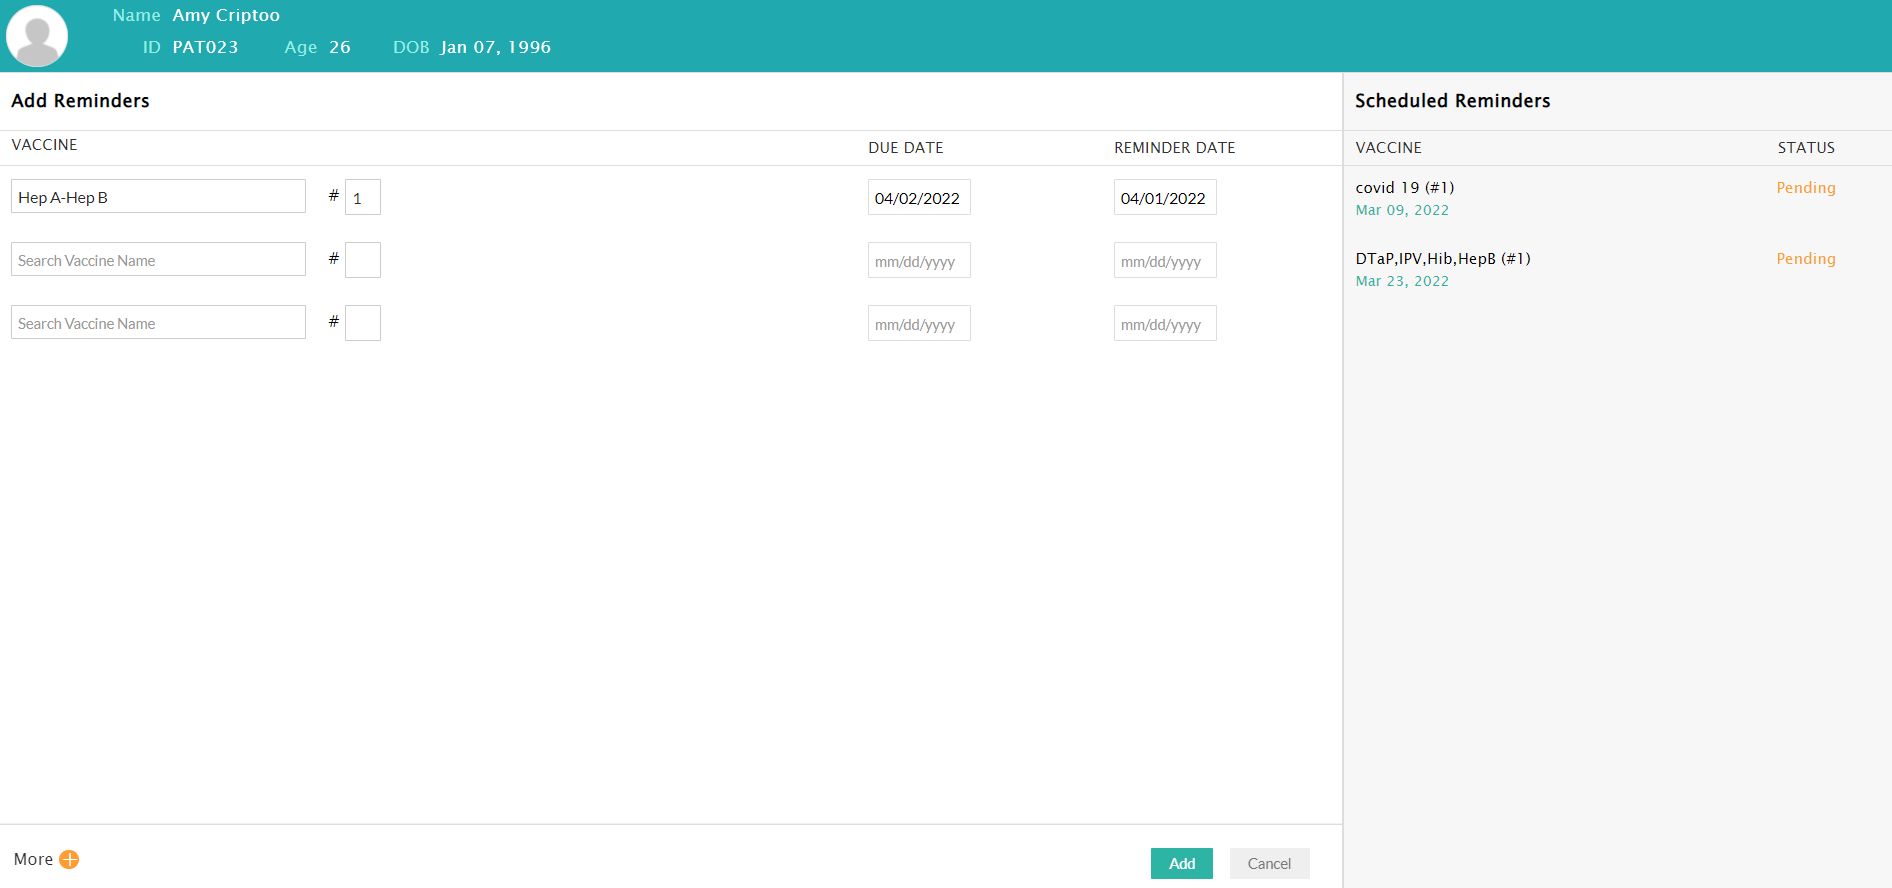Select the DTaP,IPV,Hib,HepB (#1) reminder
Viewport: 1892px width, 888px height.
[1442, 259]
